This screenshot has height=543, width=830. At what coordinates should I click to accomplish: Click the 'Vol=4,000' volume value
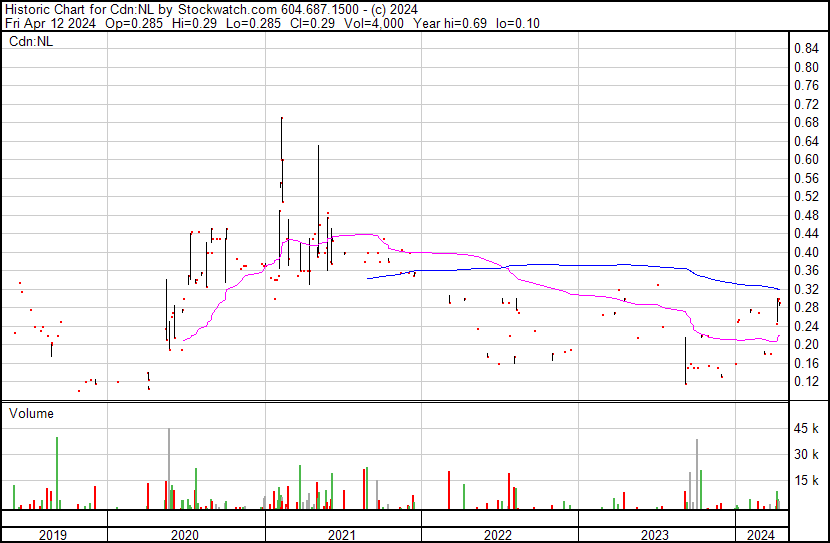coord(374,23)
